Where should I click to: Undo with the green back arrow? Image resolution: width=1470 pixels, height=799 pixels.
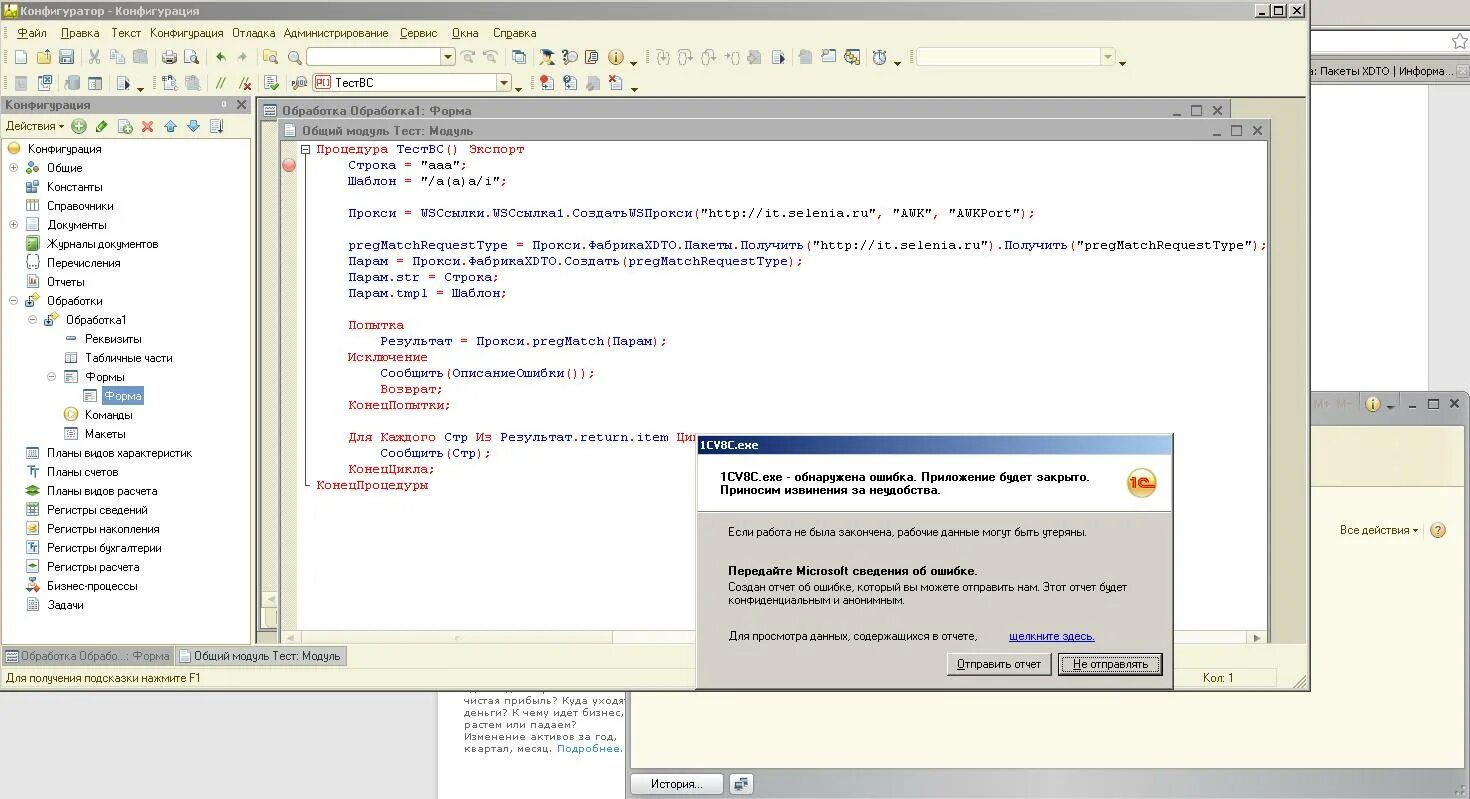221,57
